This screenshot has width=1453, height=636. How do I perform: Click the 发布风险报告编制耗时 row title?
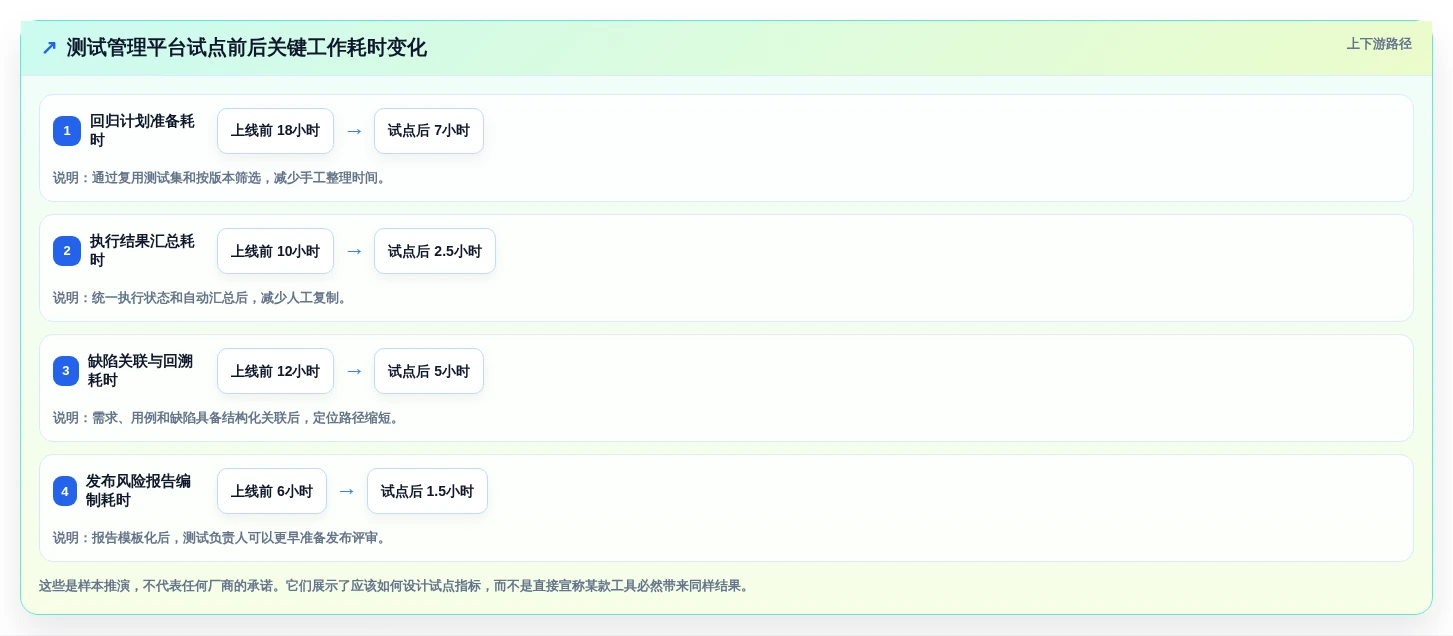tap(140, 491)
